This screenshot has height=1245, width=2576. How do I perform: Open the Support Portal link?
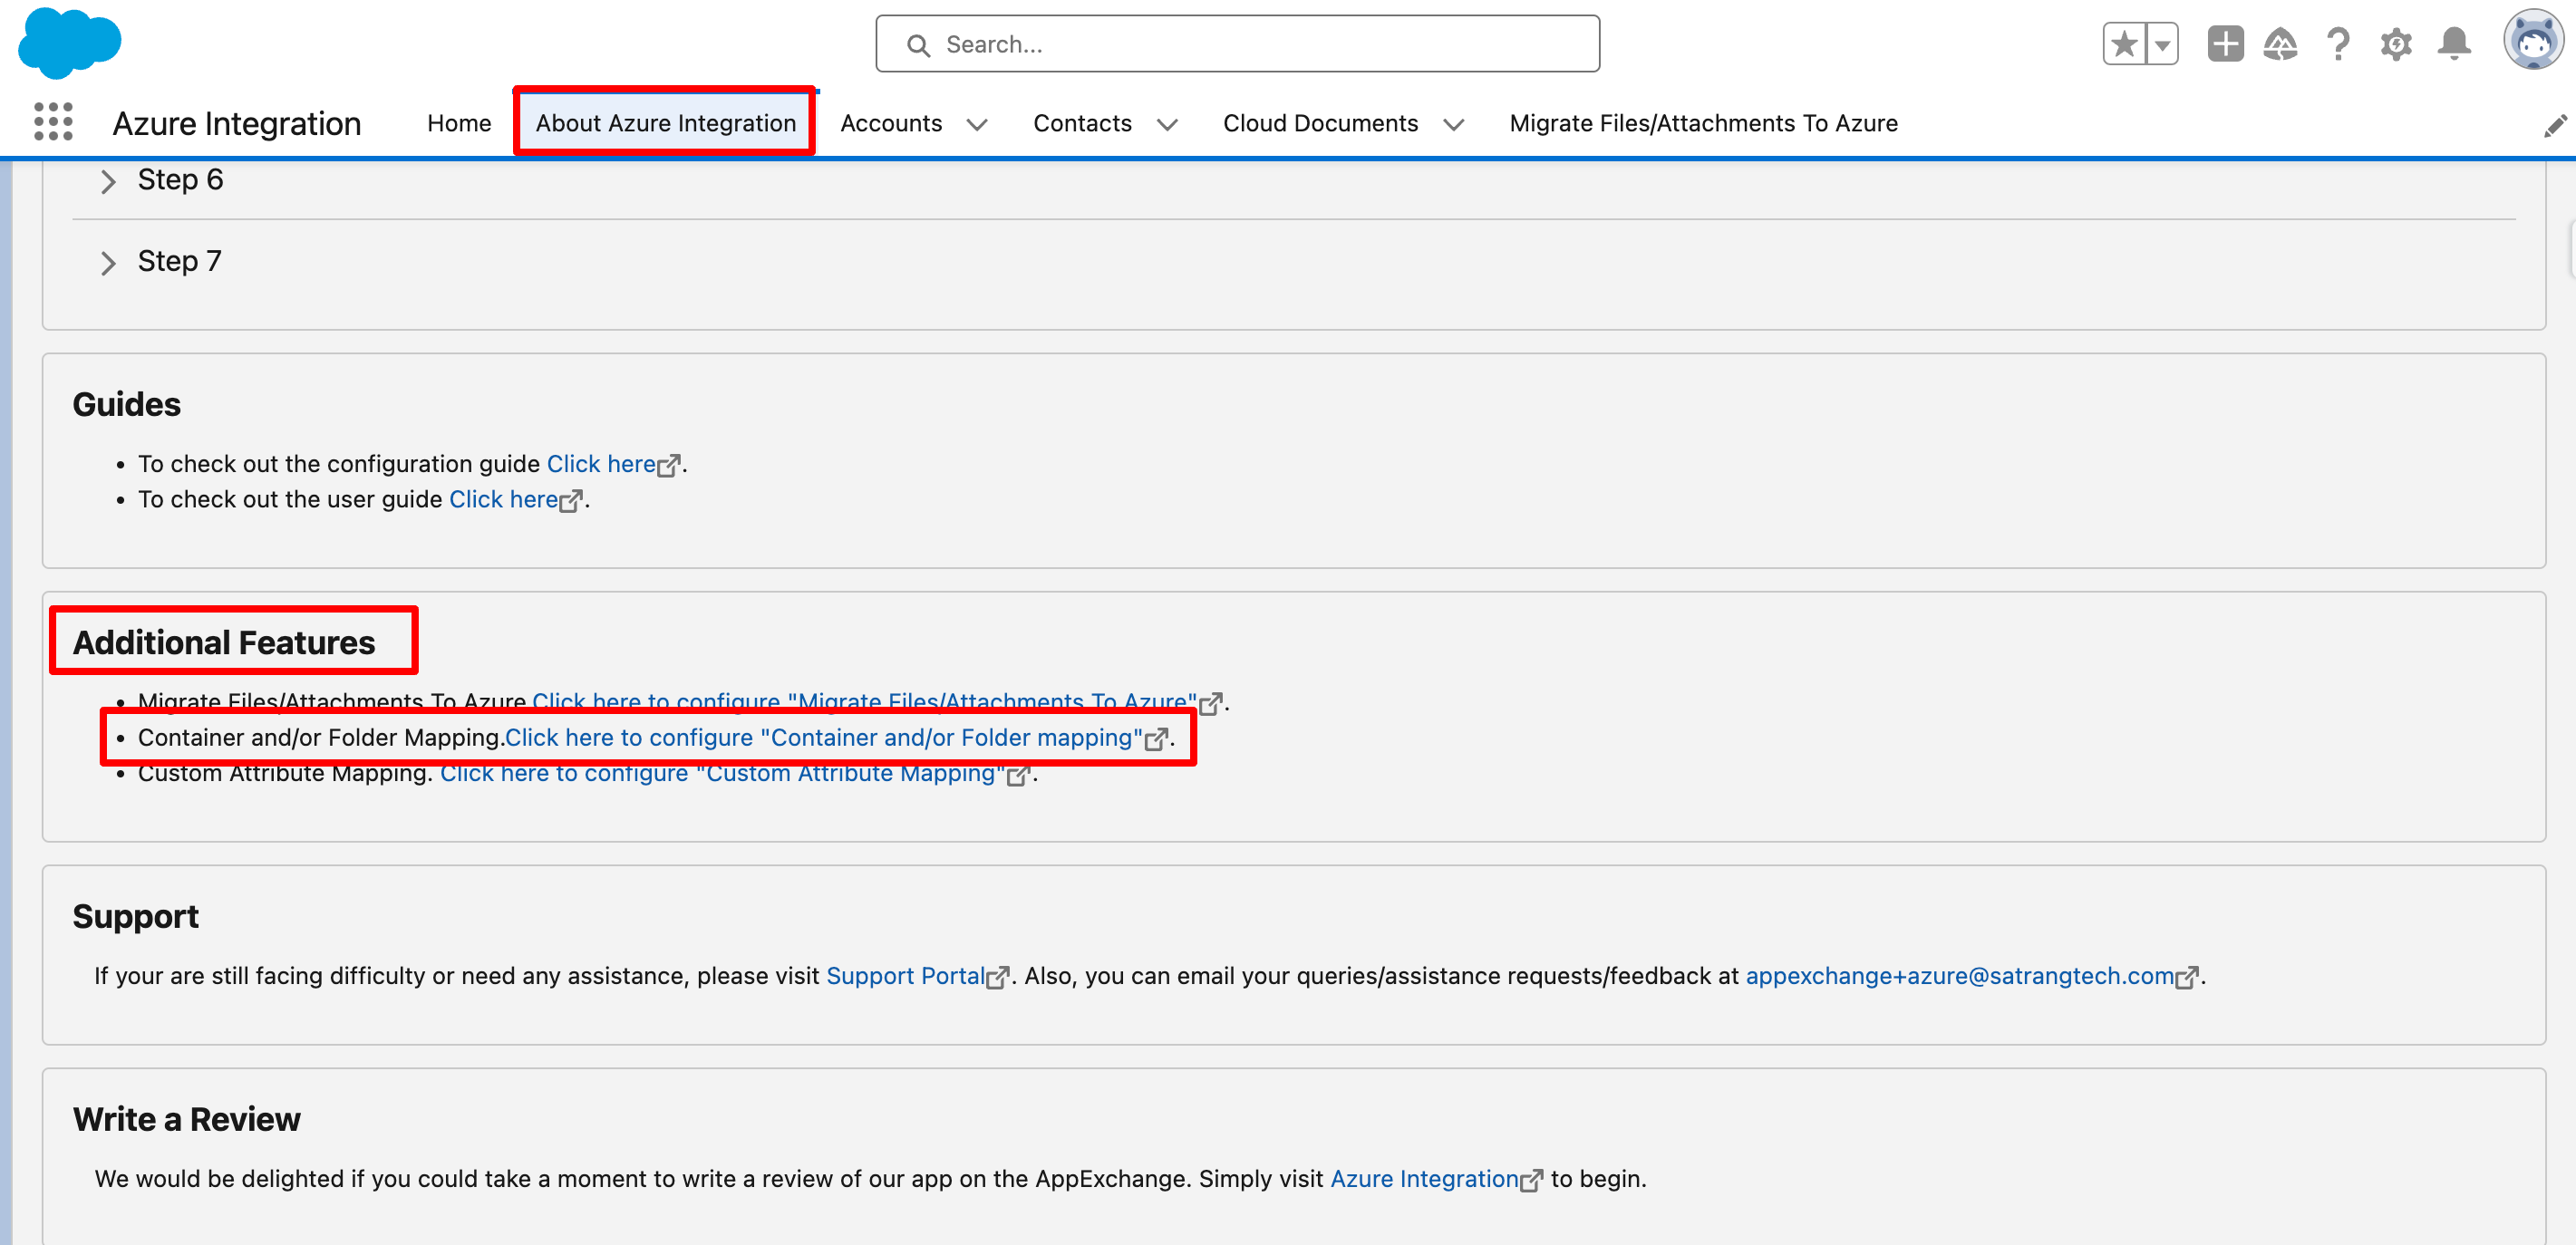(x=905, y=976)
